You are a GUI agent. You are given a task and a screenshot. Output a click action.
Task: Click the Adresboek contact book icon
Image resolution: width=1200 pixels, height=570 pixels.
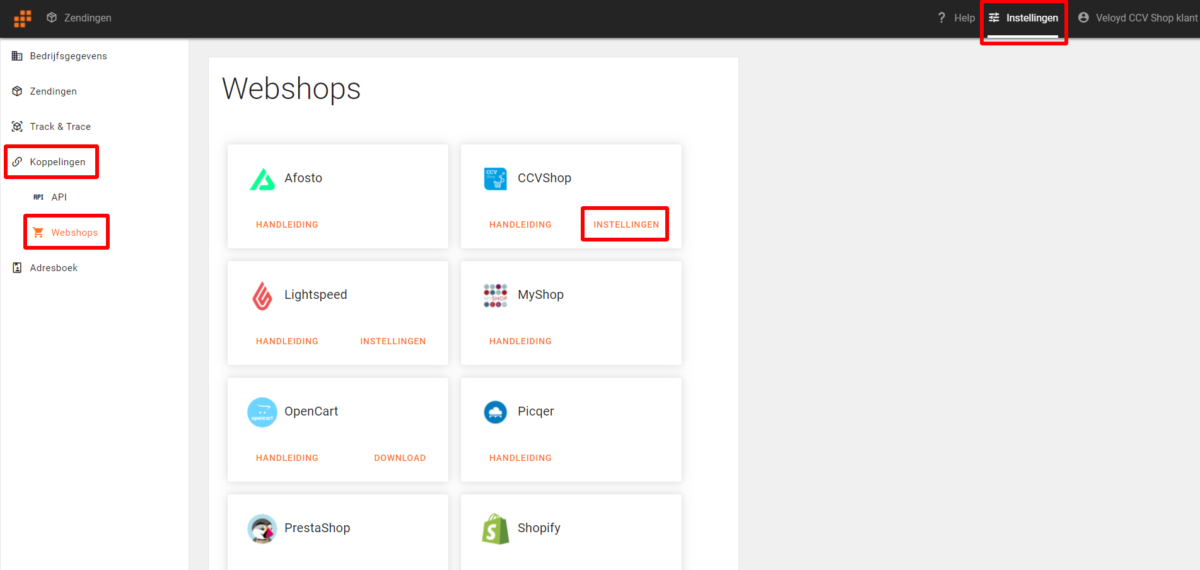coord(17,268)
